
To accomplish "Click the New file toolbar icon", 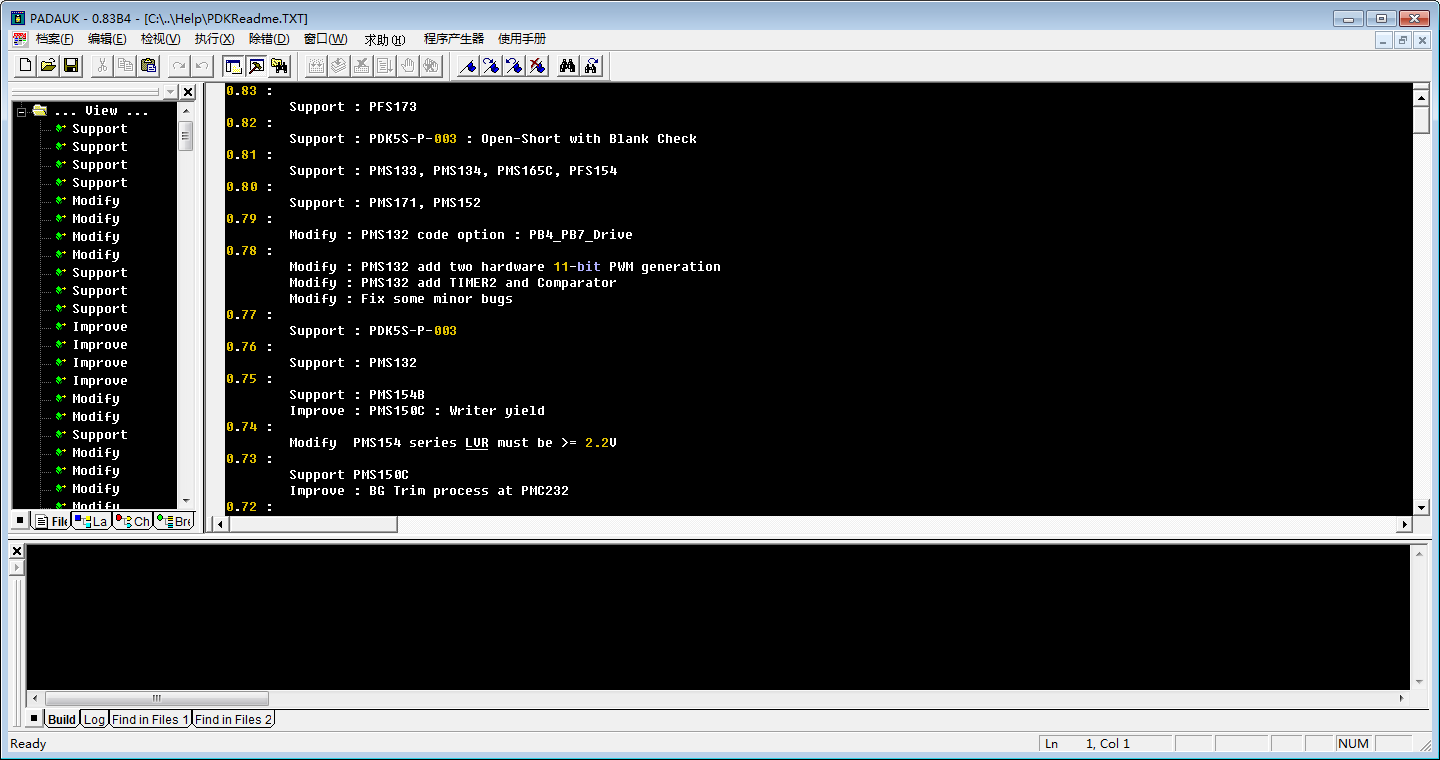I will pyautogui.click(x=25, y=65).
